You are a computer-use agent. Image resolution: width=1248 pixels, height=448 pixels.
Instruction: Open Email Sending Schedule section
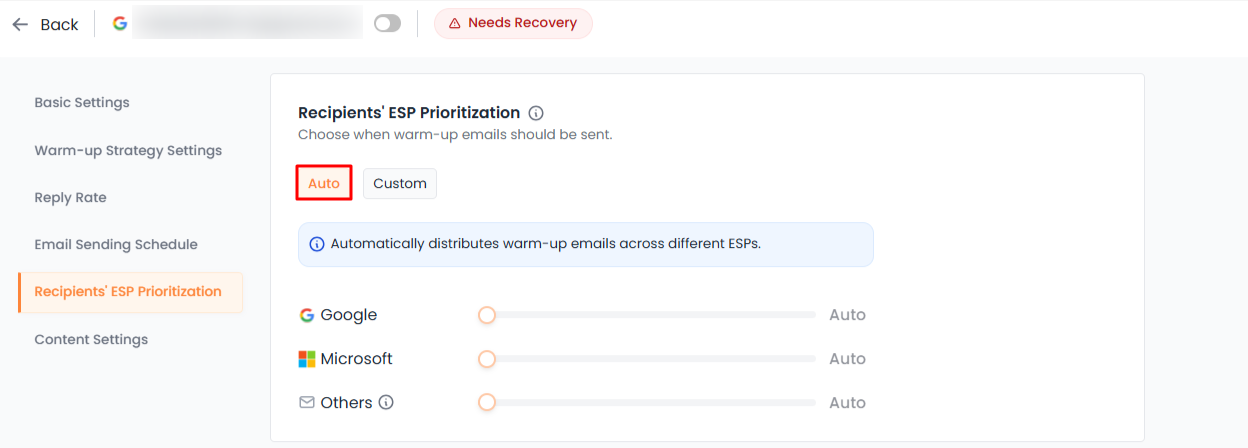point(116,245)
